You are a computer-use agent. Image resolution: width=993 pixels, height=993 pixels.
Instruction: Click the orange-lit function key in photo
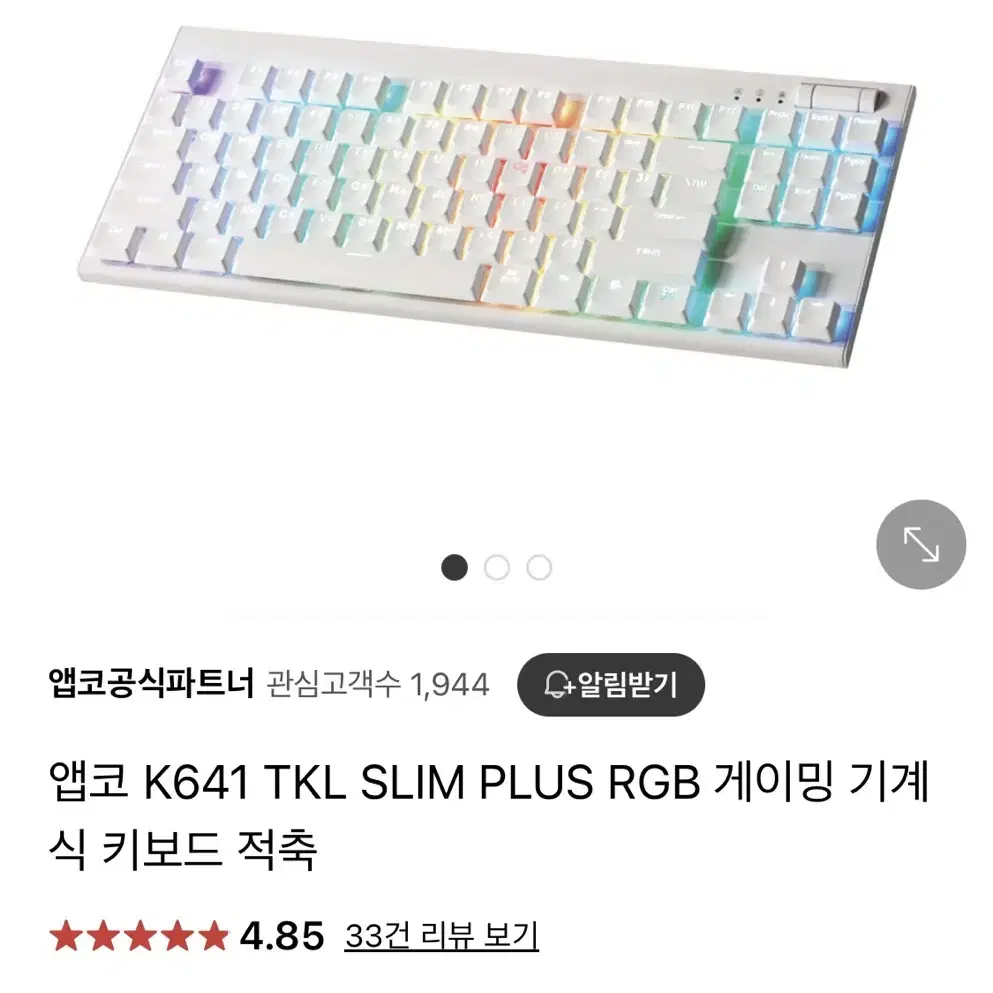567,109
